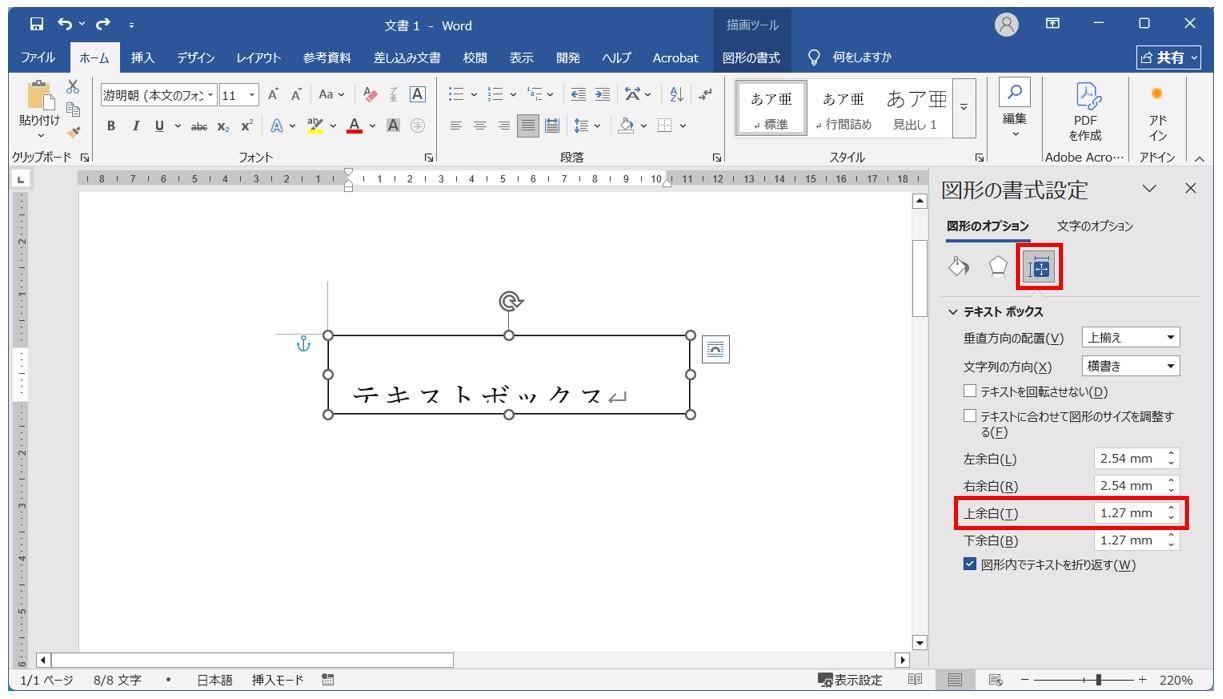1223x699 pixels.
Task: Click the 共有 share button
Action: pos(1169,58)
